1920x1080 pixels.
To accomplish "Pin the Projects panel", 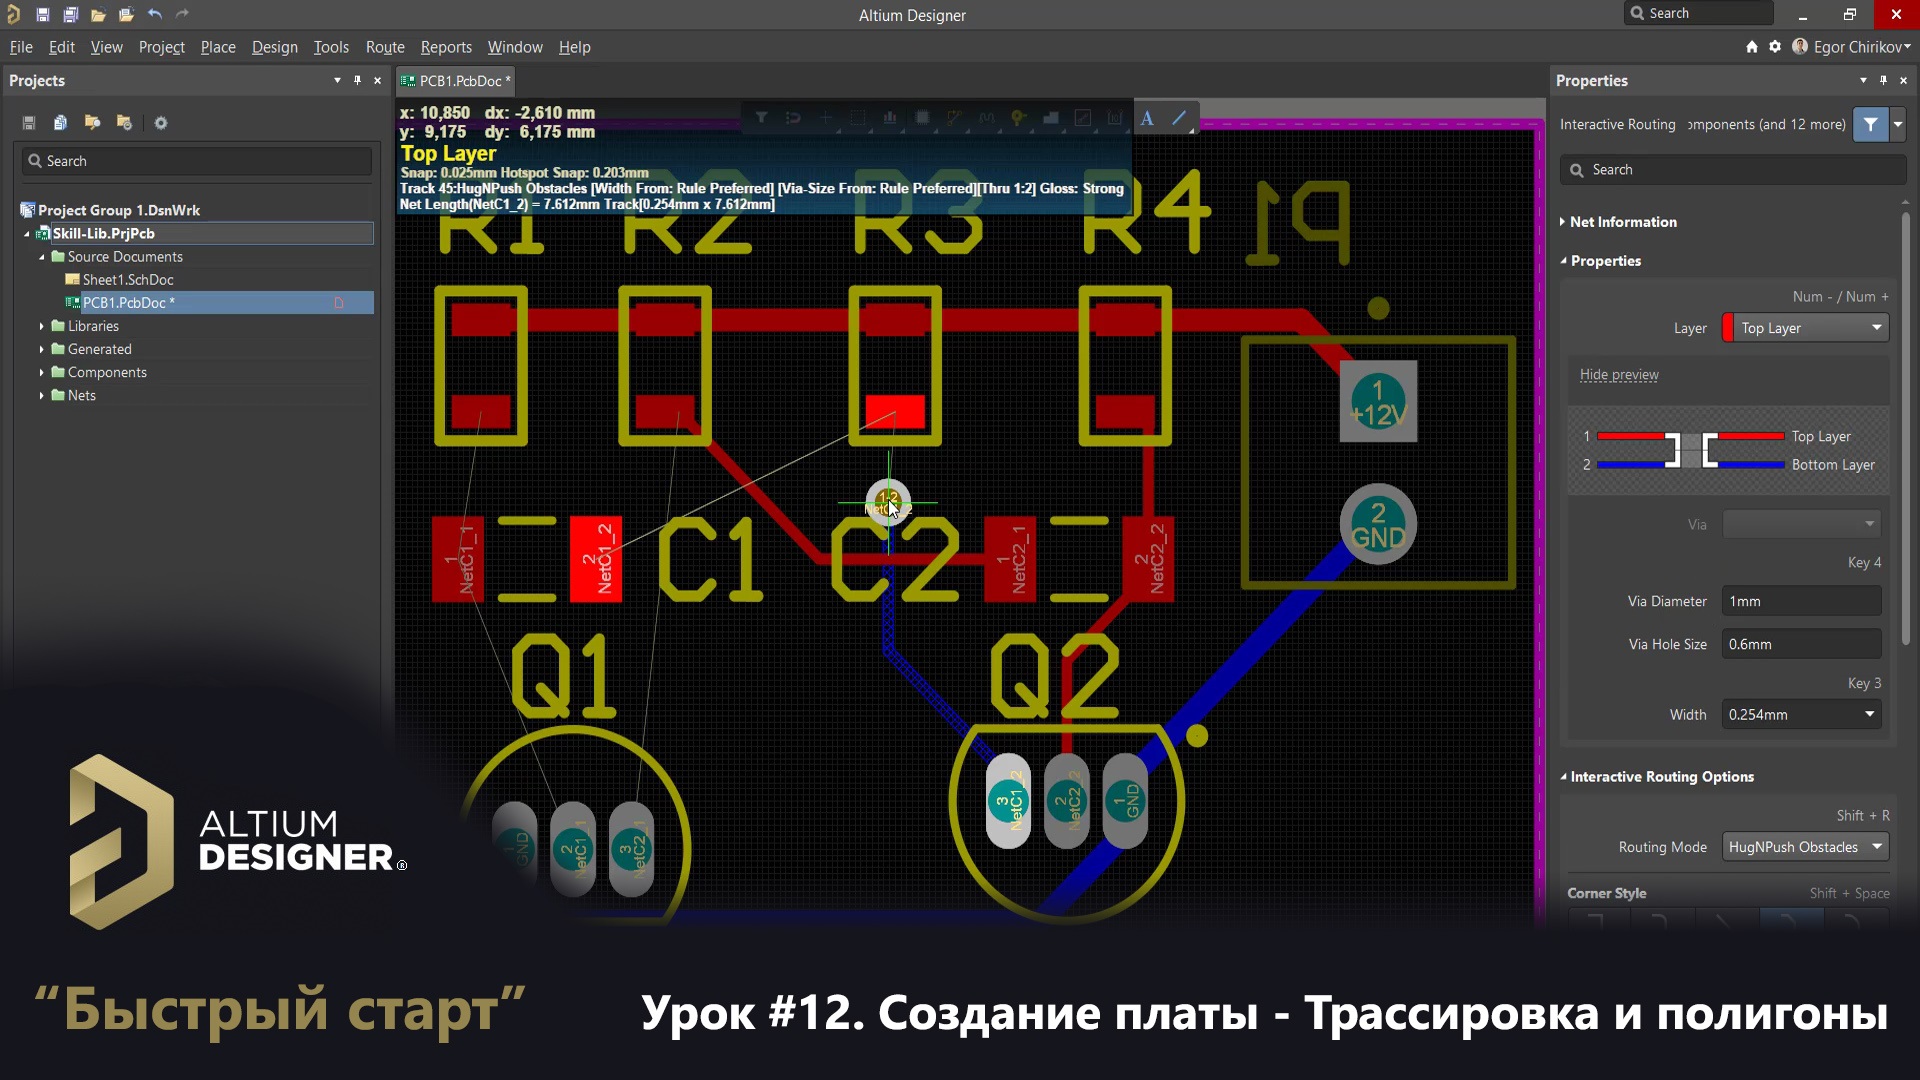I will click(x=357, y=80).
